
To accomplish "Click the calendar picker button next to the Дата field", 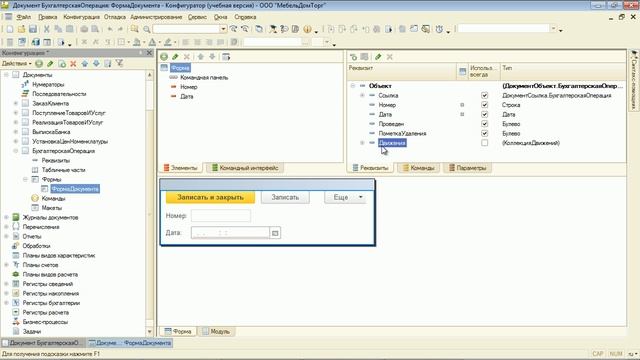I will pyautogui.click(x=275, y=233).
